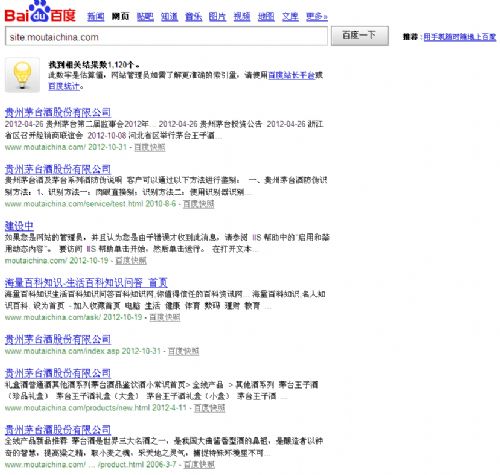Open the 视频 video tab
The height and width of the screenshot is (475, 500).
[242, 16]
